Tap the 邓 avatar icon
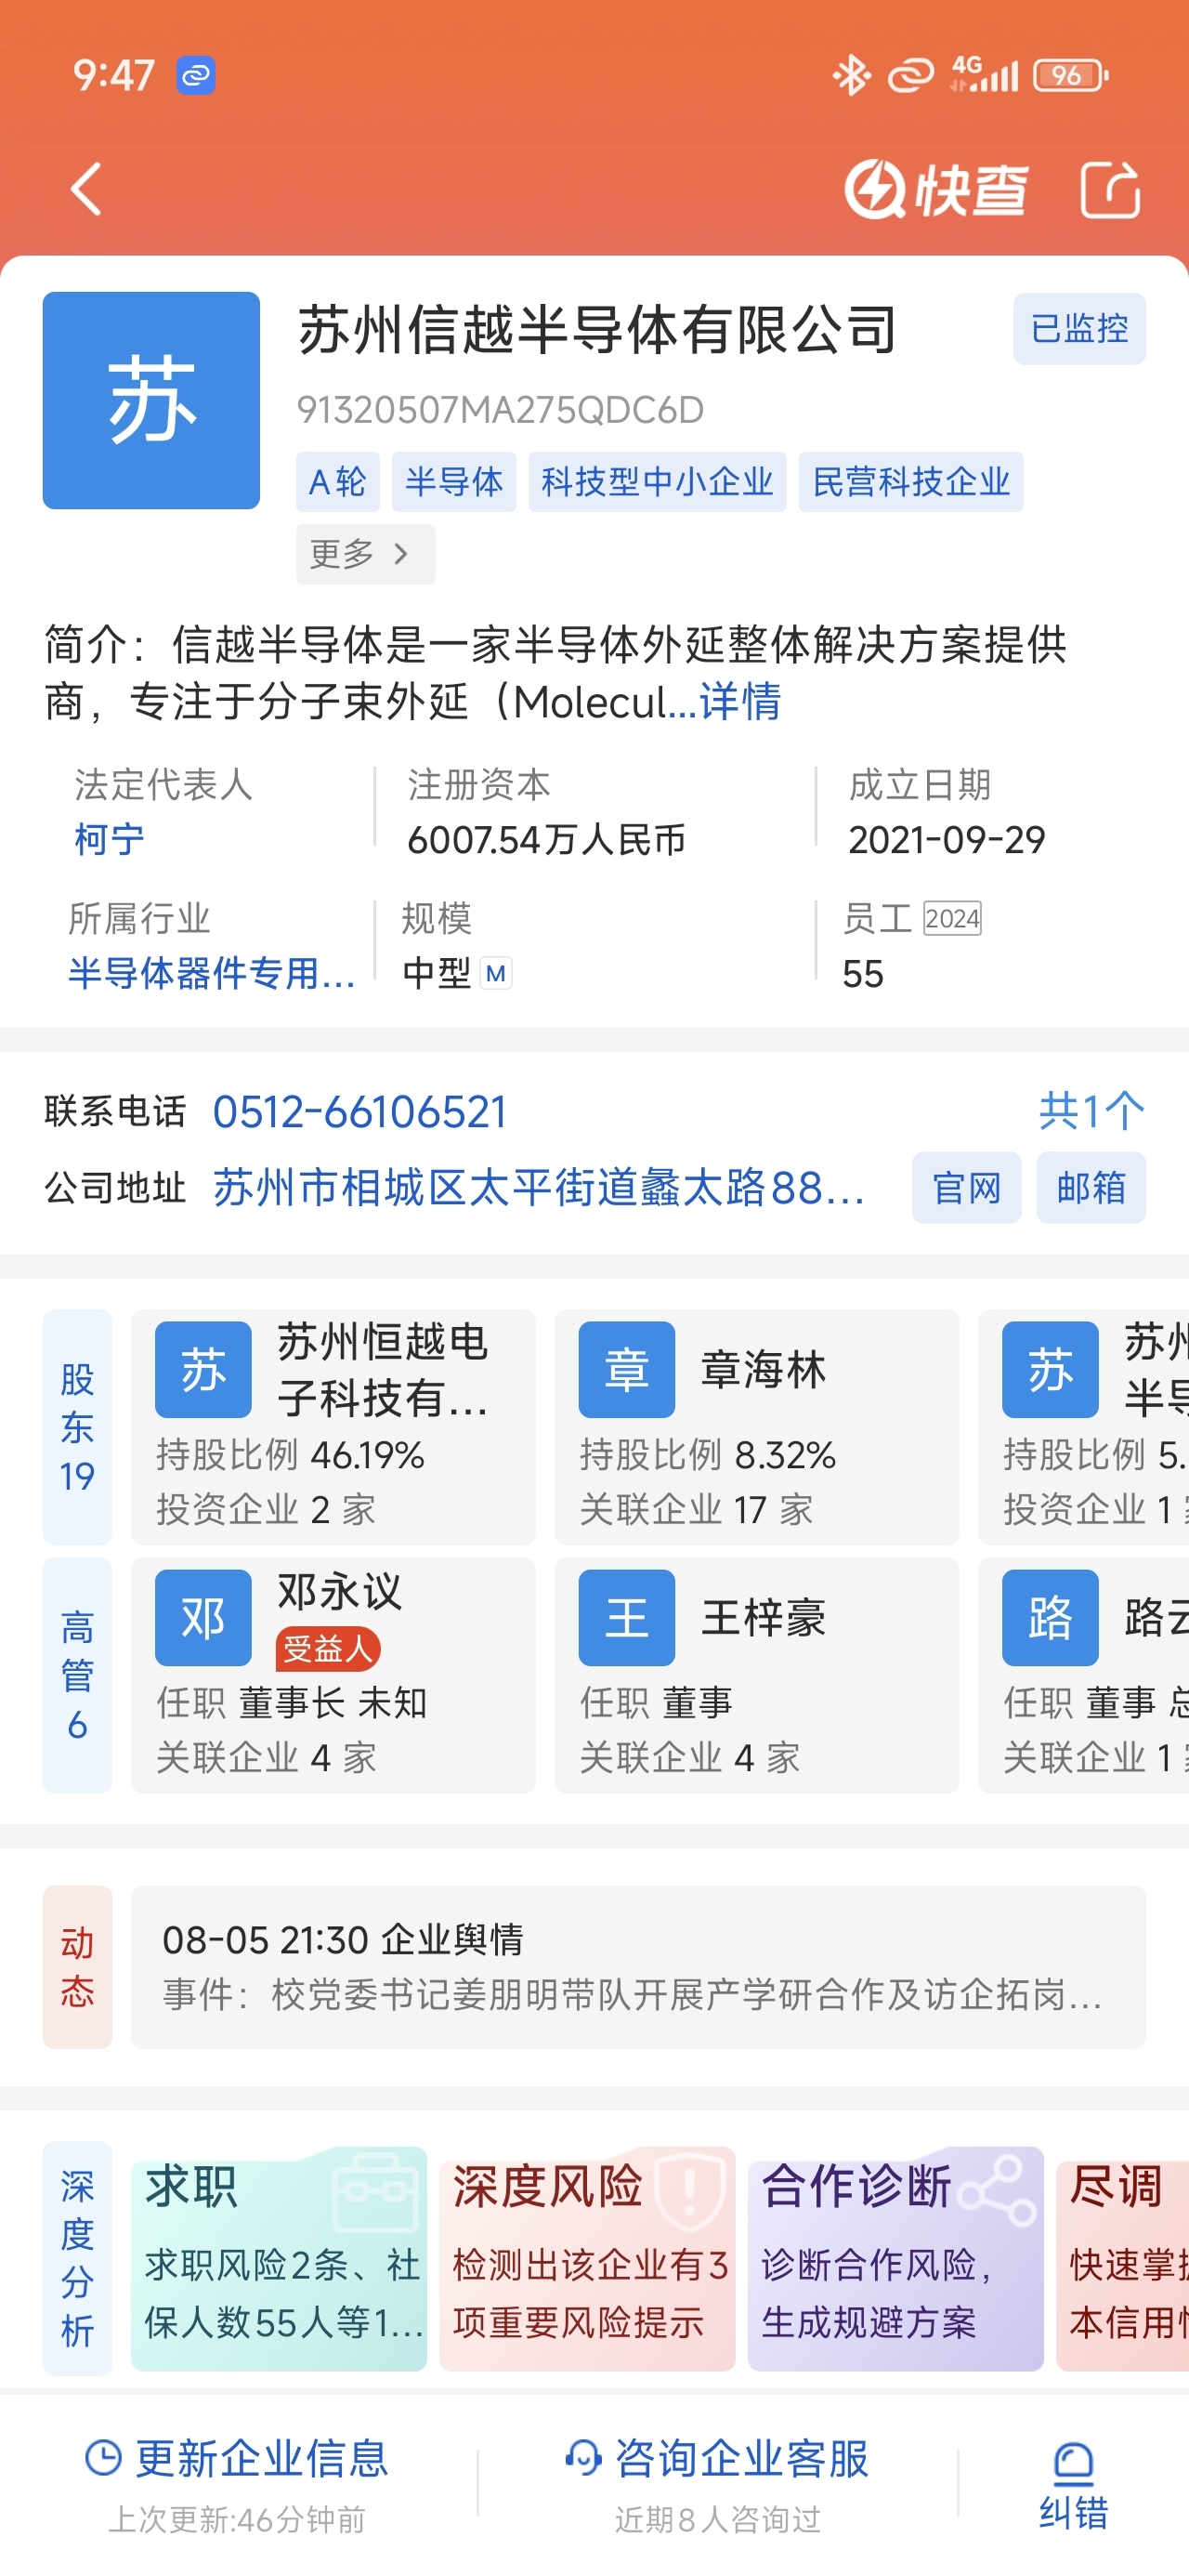 (203, 1617)
